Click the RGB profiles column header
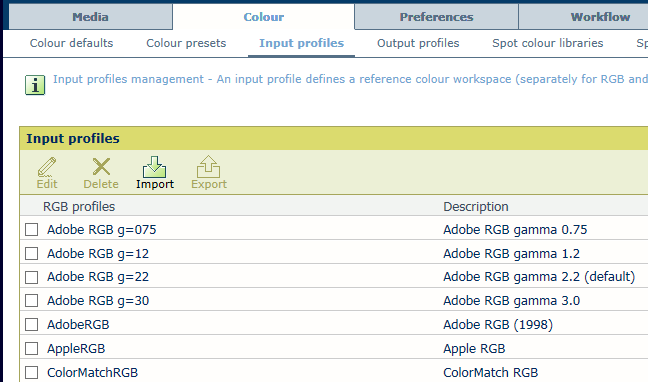Screen dimensions: 648x382 (x=79, y=206)
